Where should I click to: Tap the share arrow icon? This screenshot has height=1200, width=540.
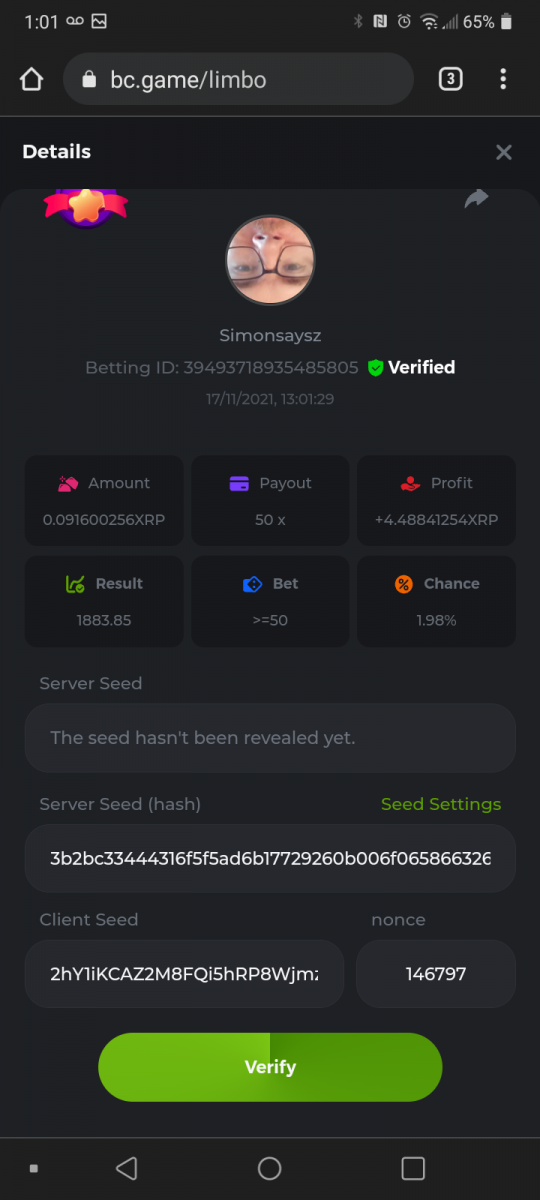point(476,199)
